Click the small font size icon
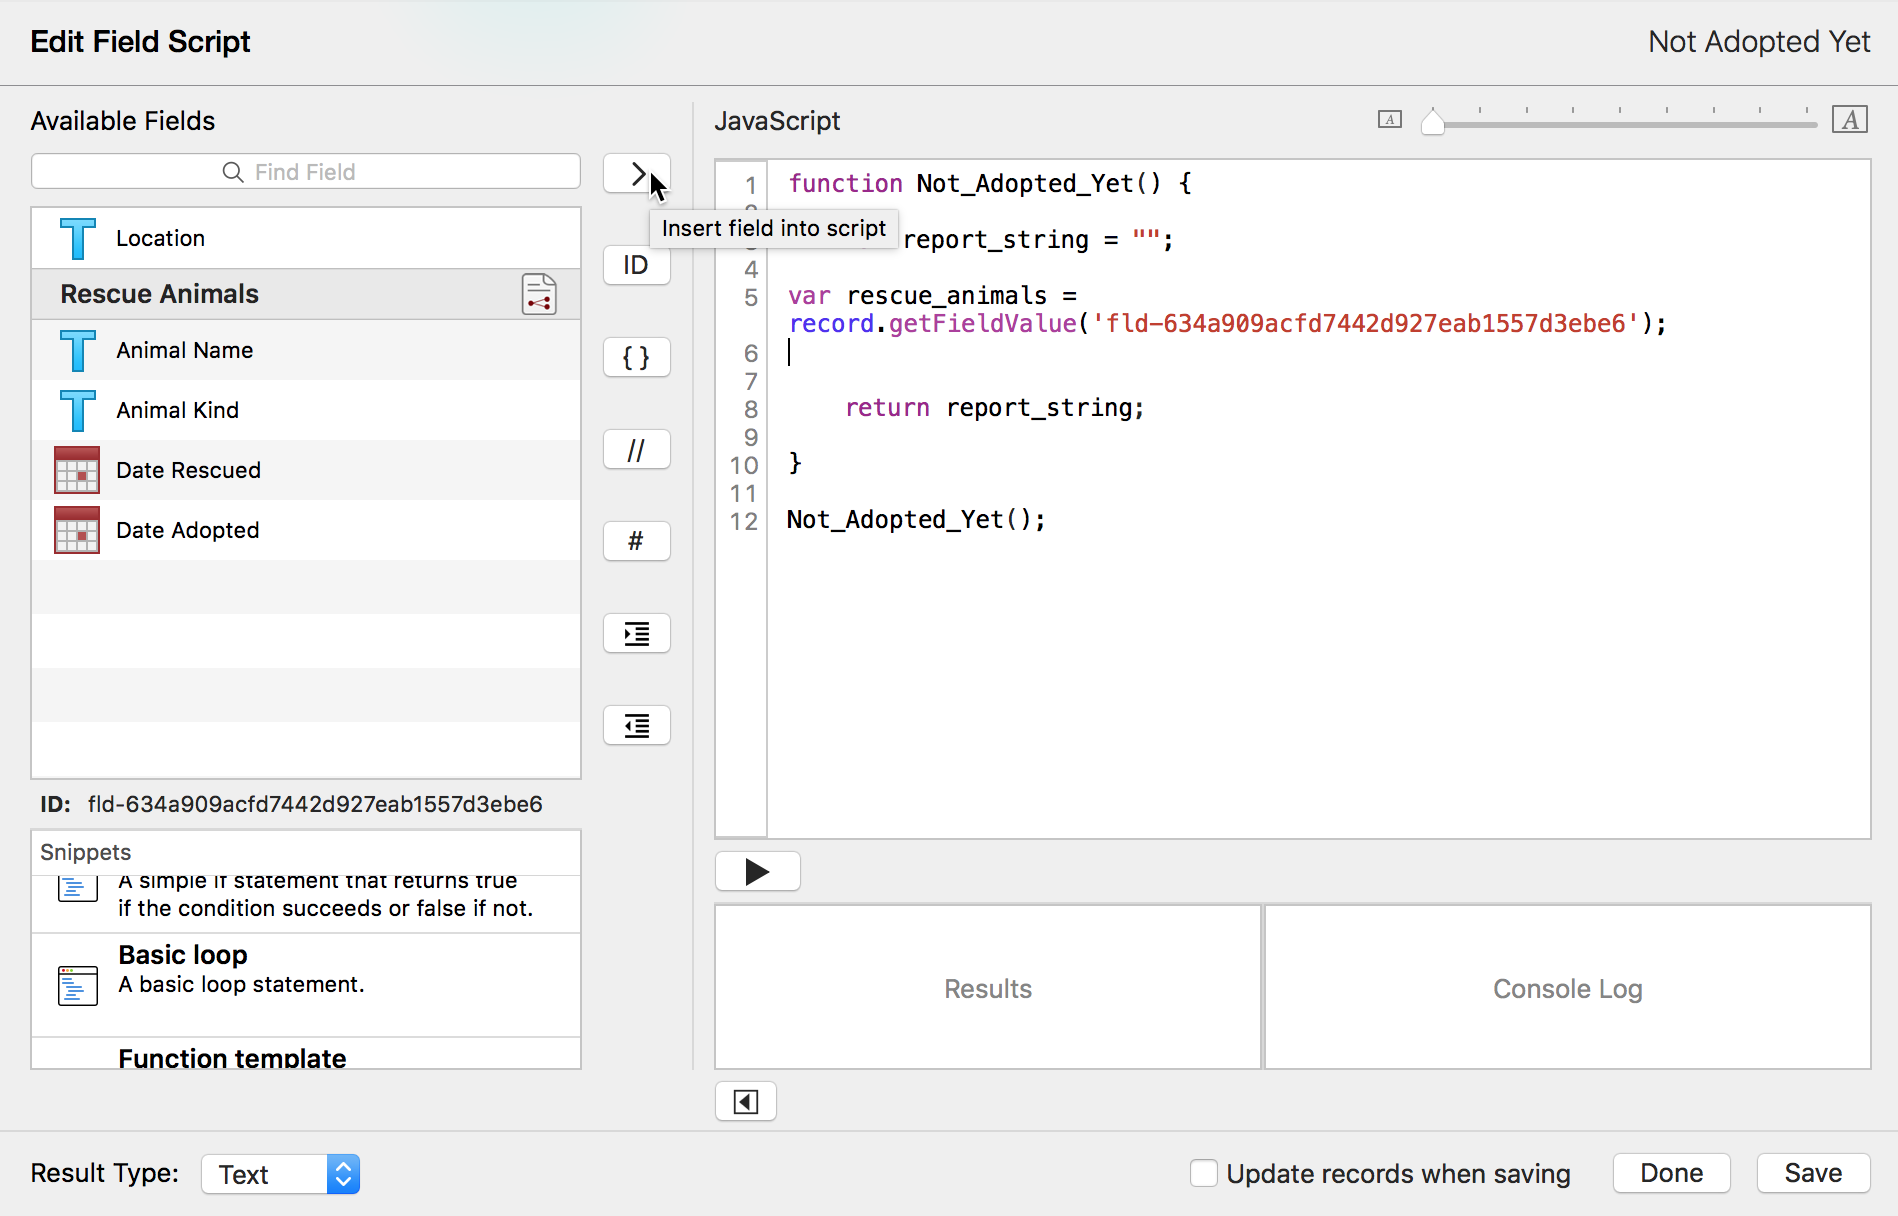The height and width of the screenshot is (1216, 1898). 1390,119
